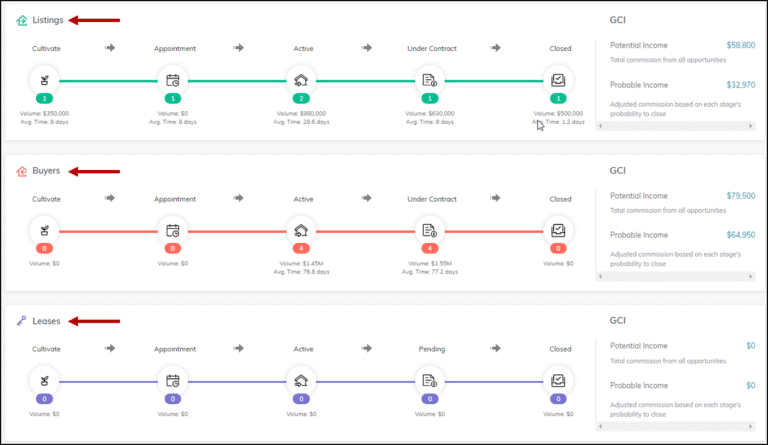768x445 pixels.
Task: Click Buyers Probable Income $64,950 value
Action: pos(741,235)
